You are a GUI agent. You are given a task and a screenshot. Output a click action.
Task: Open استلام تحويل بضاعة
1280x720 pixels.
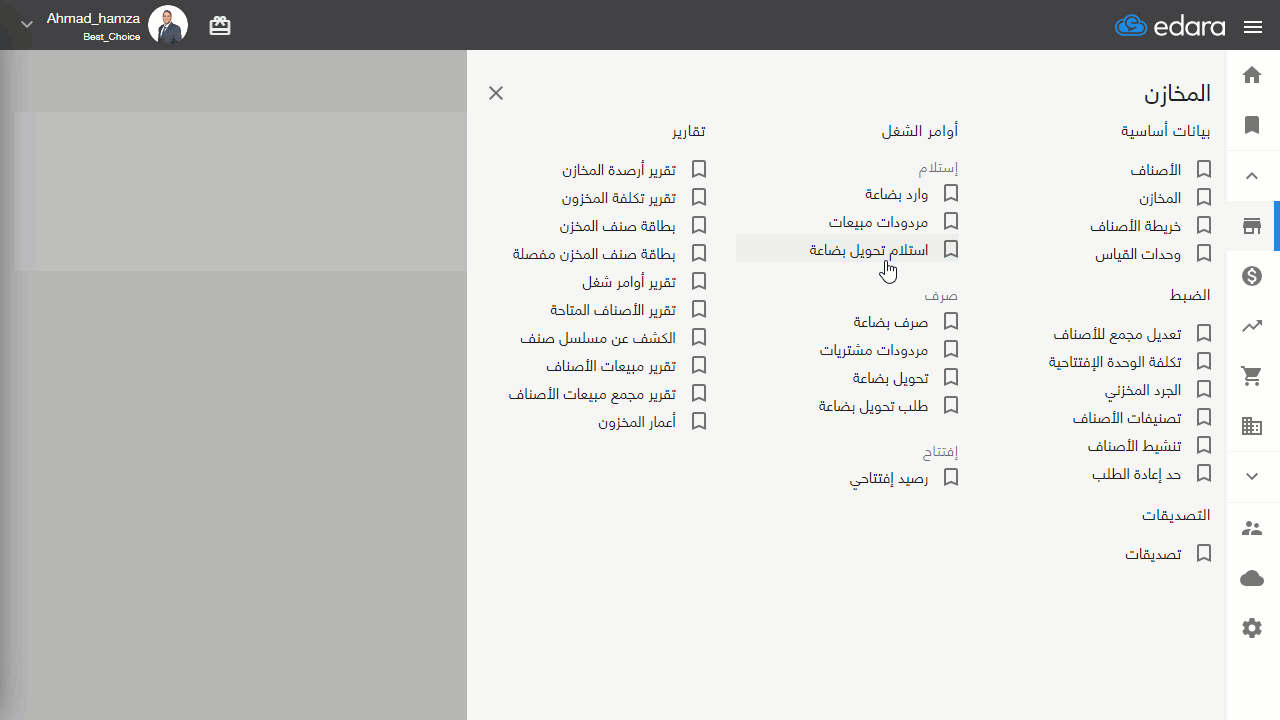point(869,250)
